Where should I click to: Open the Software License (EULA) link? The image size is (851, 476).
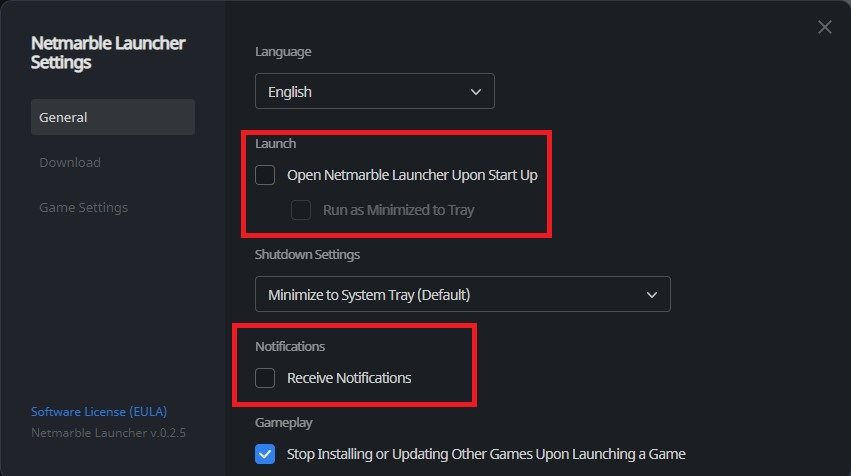pos(99,411)
